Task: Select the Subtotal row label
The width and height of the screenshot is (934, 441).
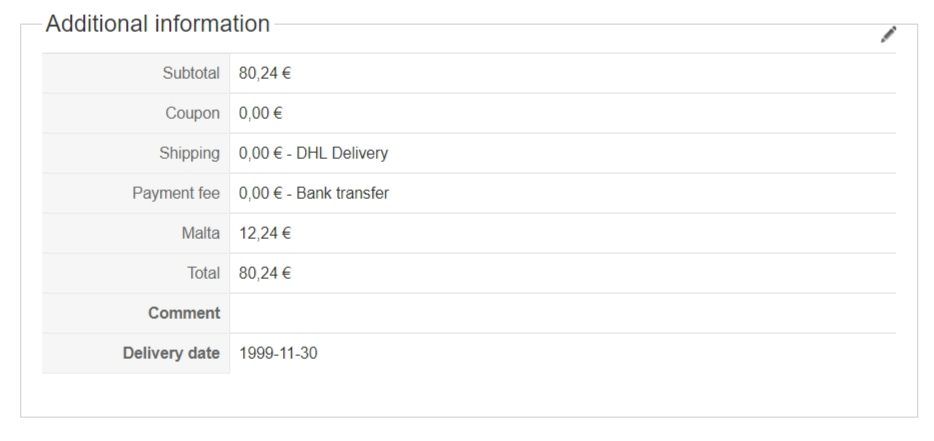Action: coord(192,73)
